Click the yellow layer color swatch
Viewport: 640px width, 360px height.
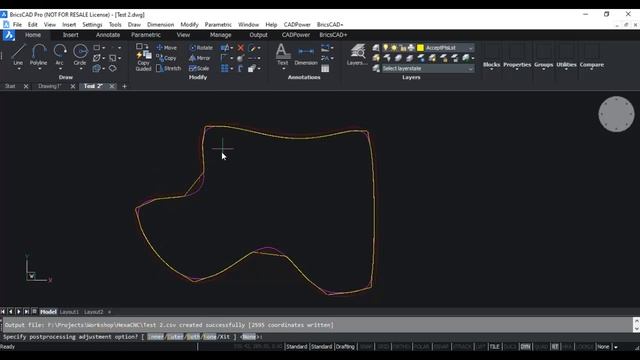(420, 48)
